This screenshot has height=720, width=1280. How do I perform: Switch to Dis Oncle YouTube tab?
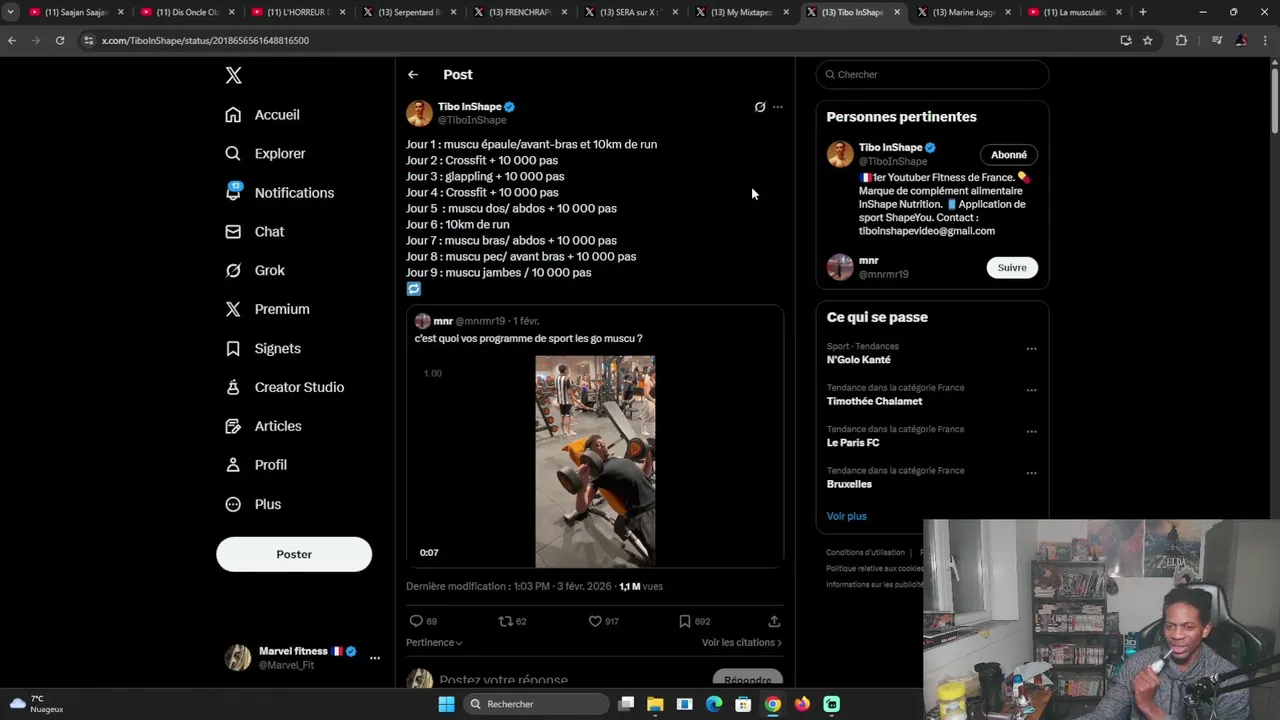(x=187, y=12)
